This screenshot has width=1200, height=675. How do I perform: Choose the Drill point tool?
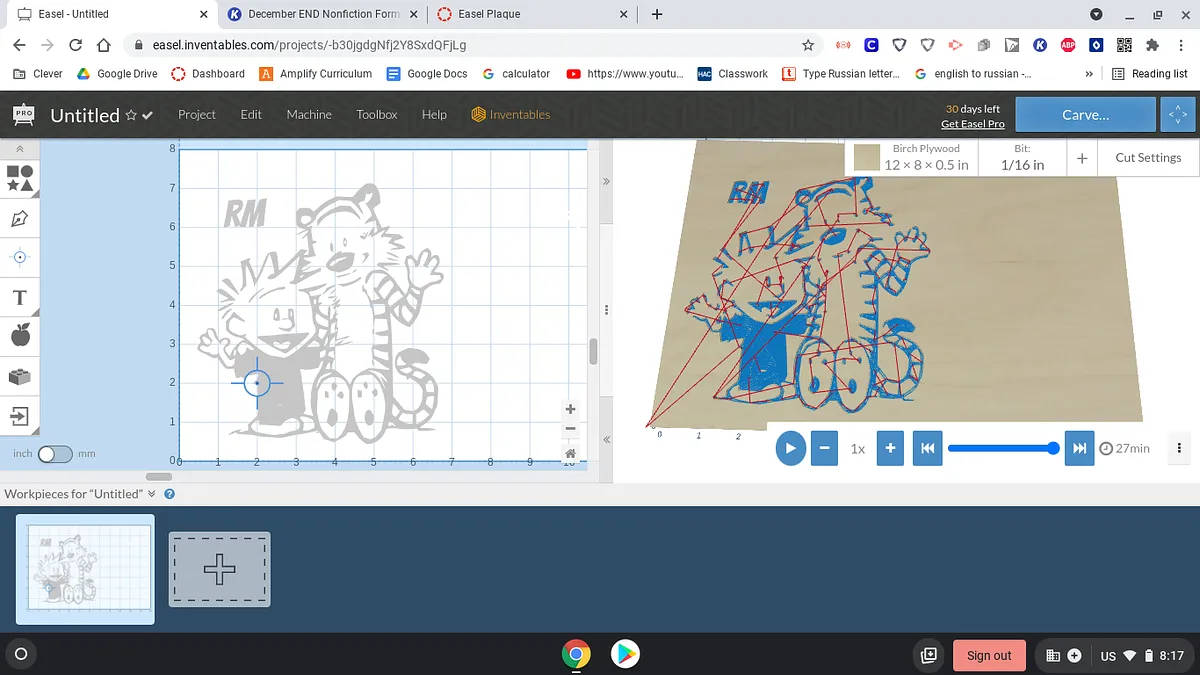click(x=20, y=257)
